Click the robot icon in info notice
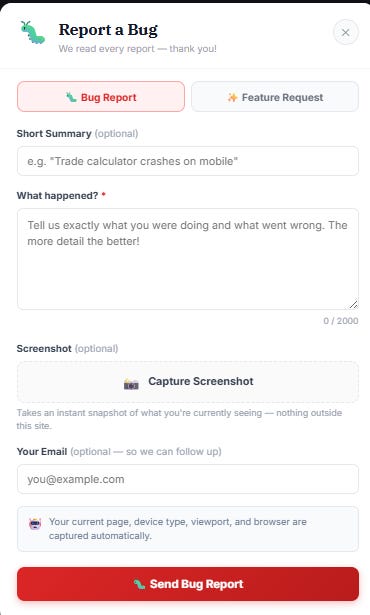The width and height of the screenshot is (370, 615). click(35, 524)
